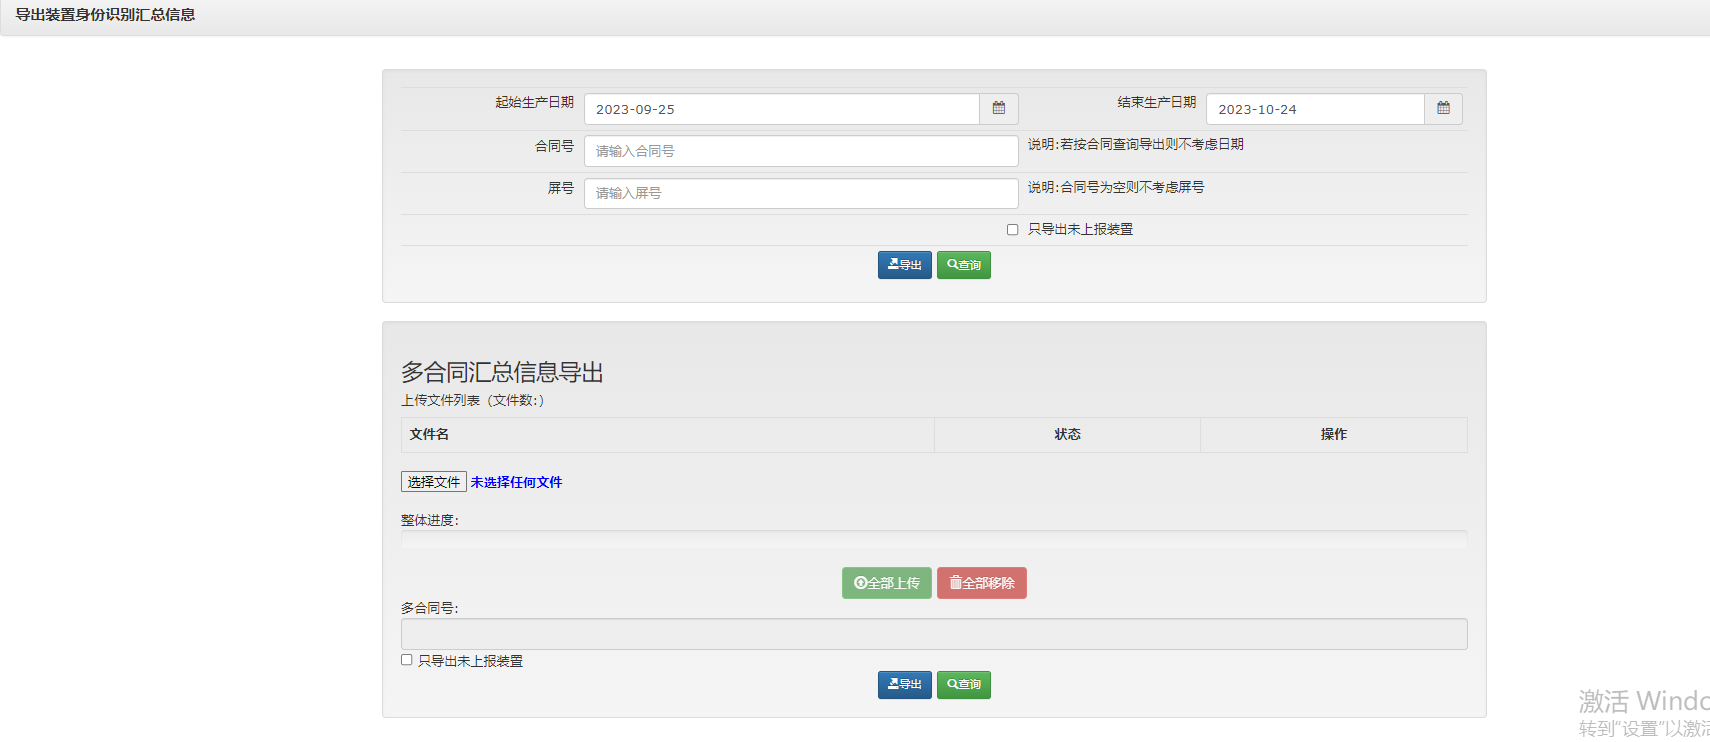Click the upper green 查询 button
Image resolution: width=1710 pixels, height=742 pixels.
(964, 265)
